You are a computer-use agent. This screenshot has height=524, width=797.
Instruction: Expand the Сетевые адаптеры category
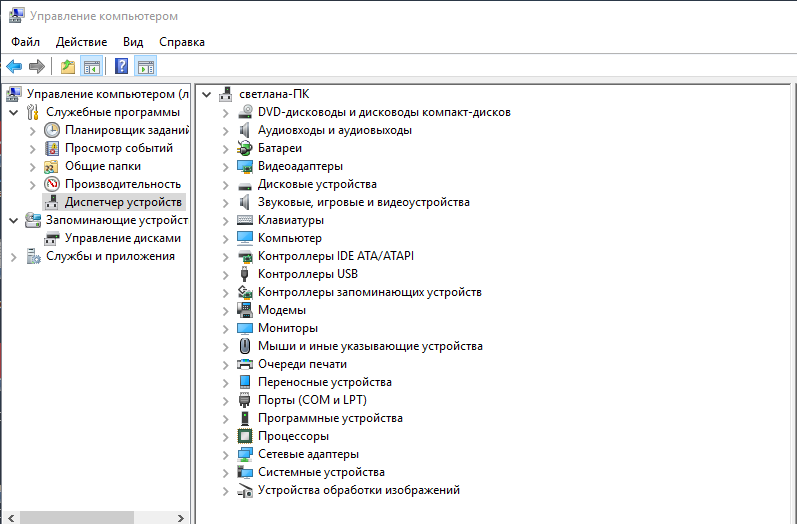point(225,454)
